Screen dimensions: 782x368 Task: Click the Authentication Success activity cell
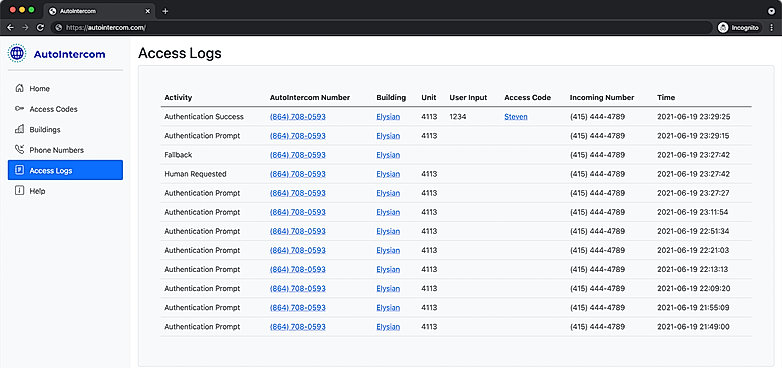204,117
